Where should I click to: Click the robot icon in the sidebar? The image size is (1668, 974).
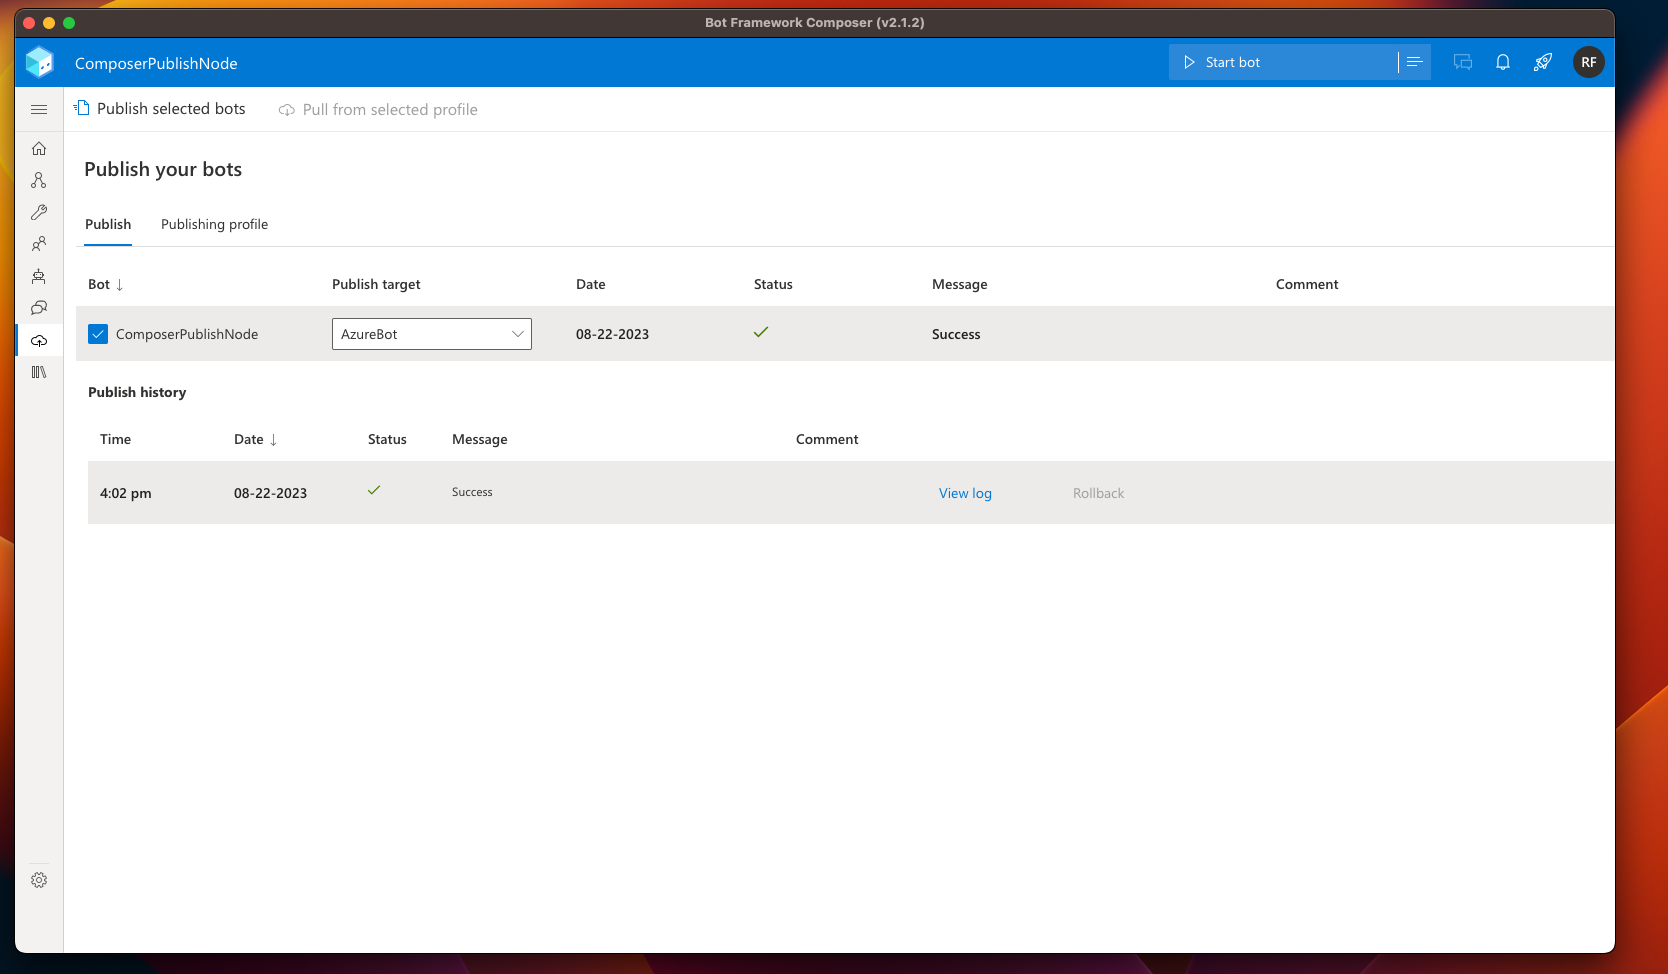coord(39,276)
